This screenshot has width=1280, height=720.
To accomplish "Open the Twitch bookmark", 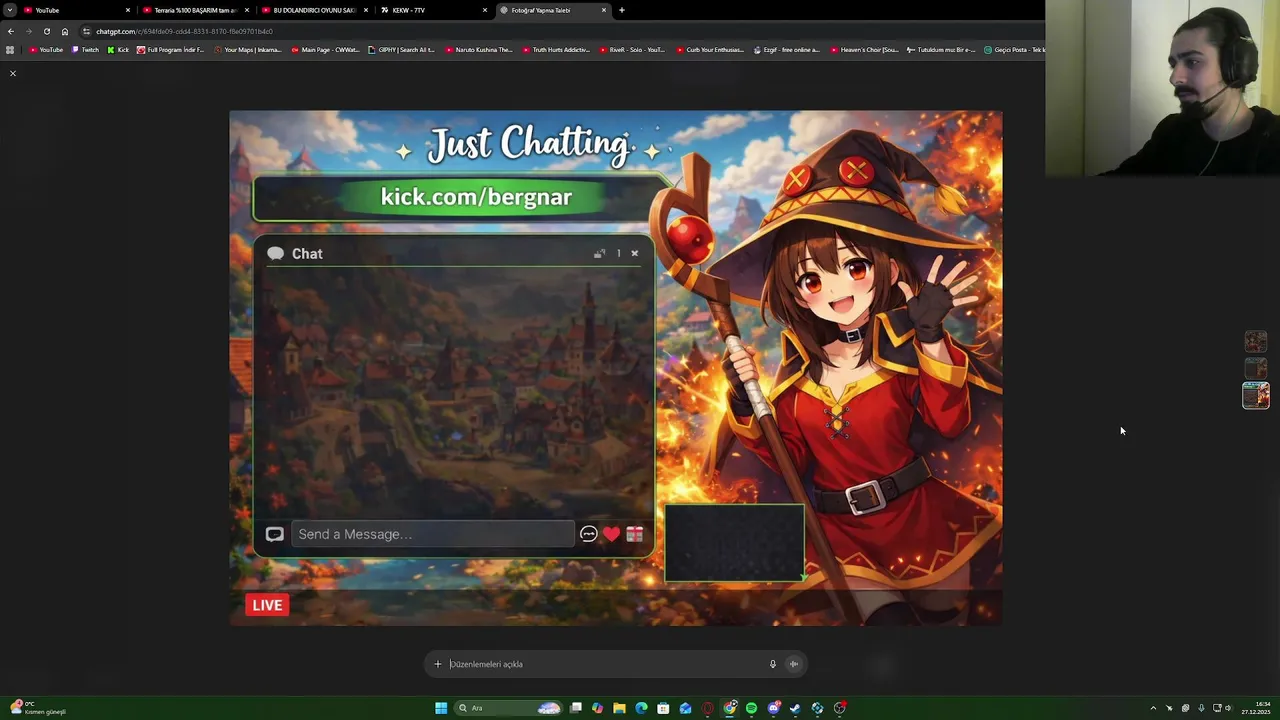I will pyautogui.click(x=86, y=50).
